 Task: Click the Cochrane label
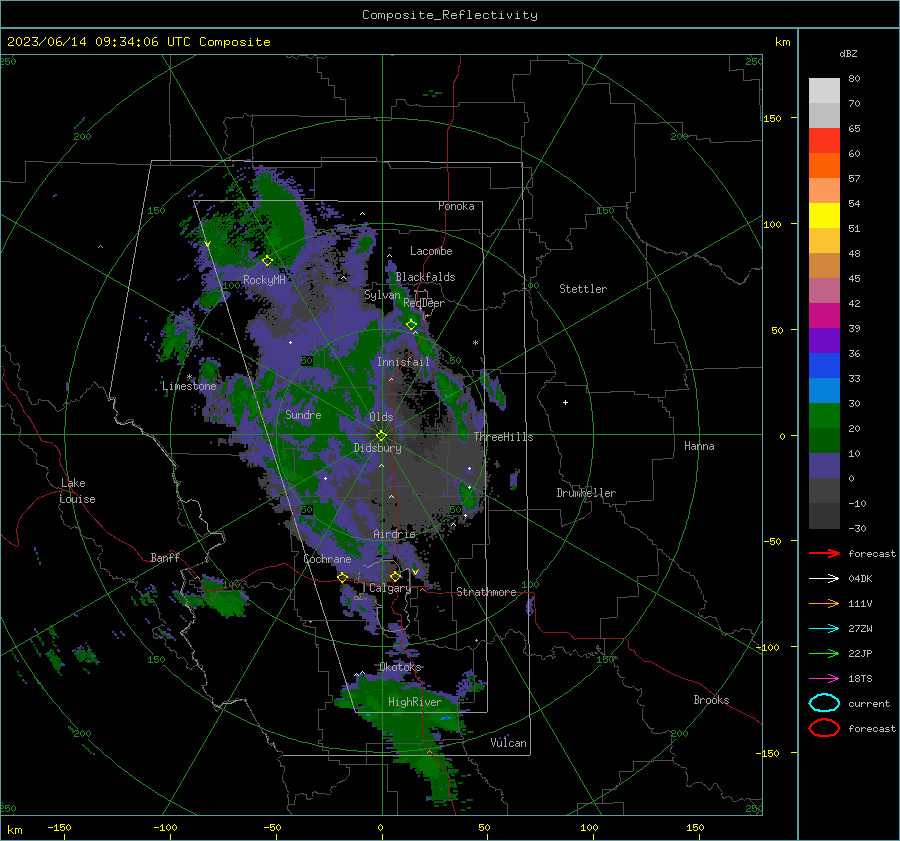(x=327, y=559)
